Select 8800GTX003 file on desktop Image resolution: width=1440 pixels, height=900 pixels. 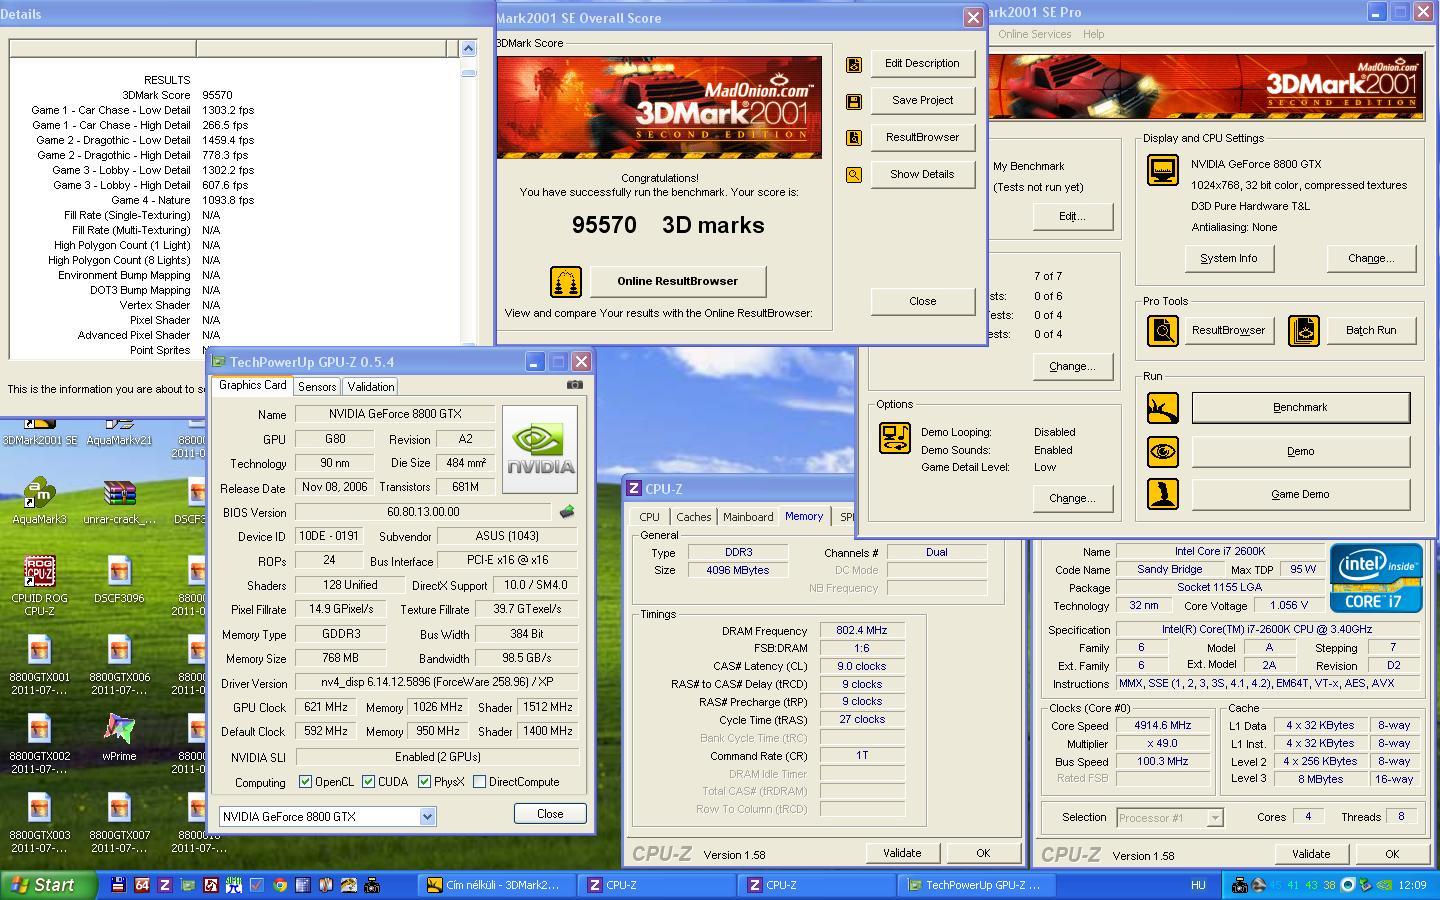point(39,823)
